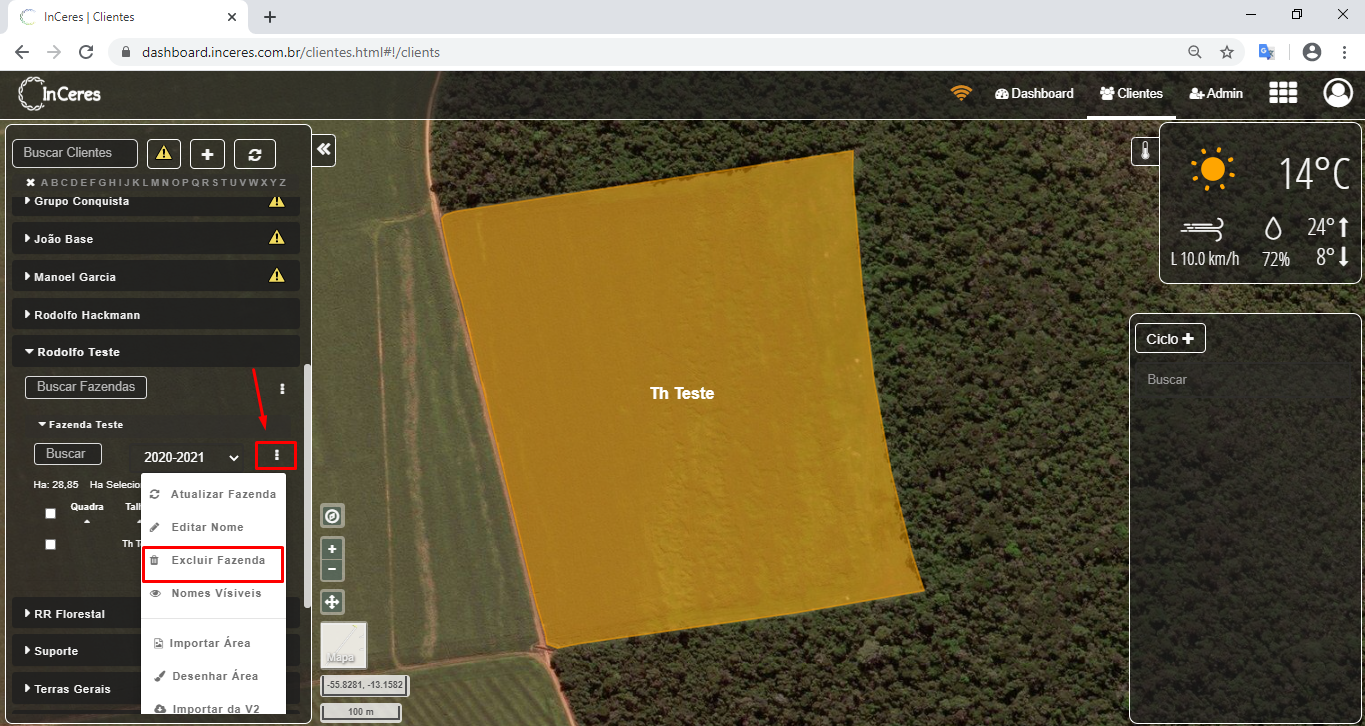Expand RR Florestal client
The height and width of the screenshot is (726, 1365).
pyautogui.click(x=76, y=613)
